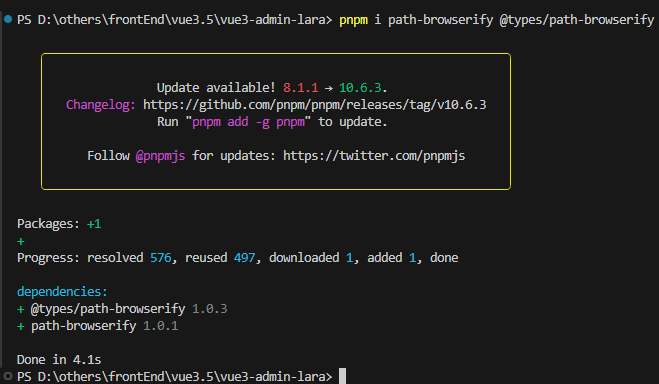The width and height of the screenshot is (659, 384).
Task: Open the pnpm changelog GitHub releases link
Action: (x=314, y=105)
